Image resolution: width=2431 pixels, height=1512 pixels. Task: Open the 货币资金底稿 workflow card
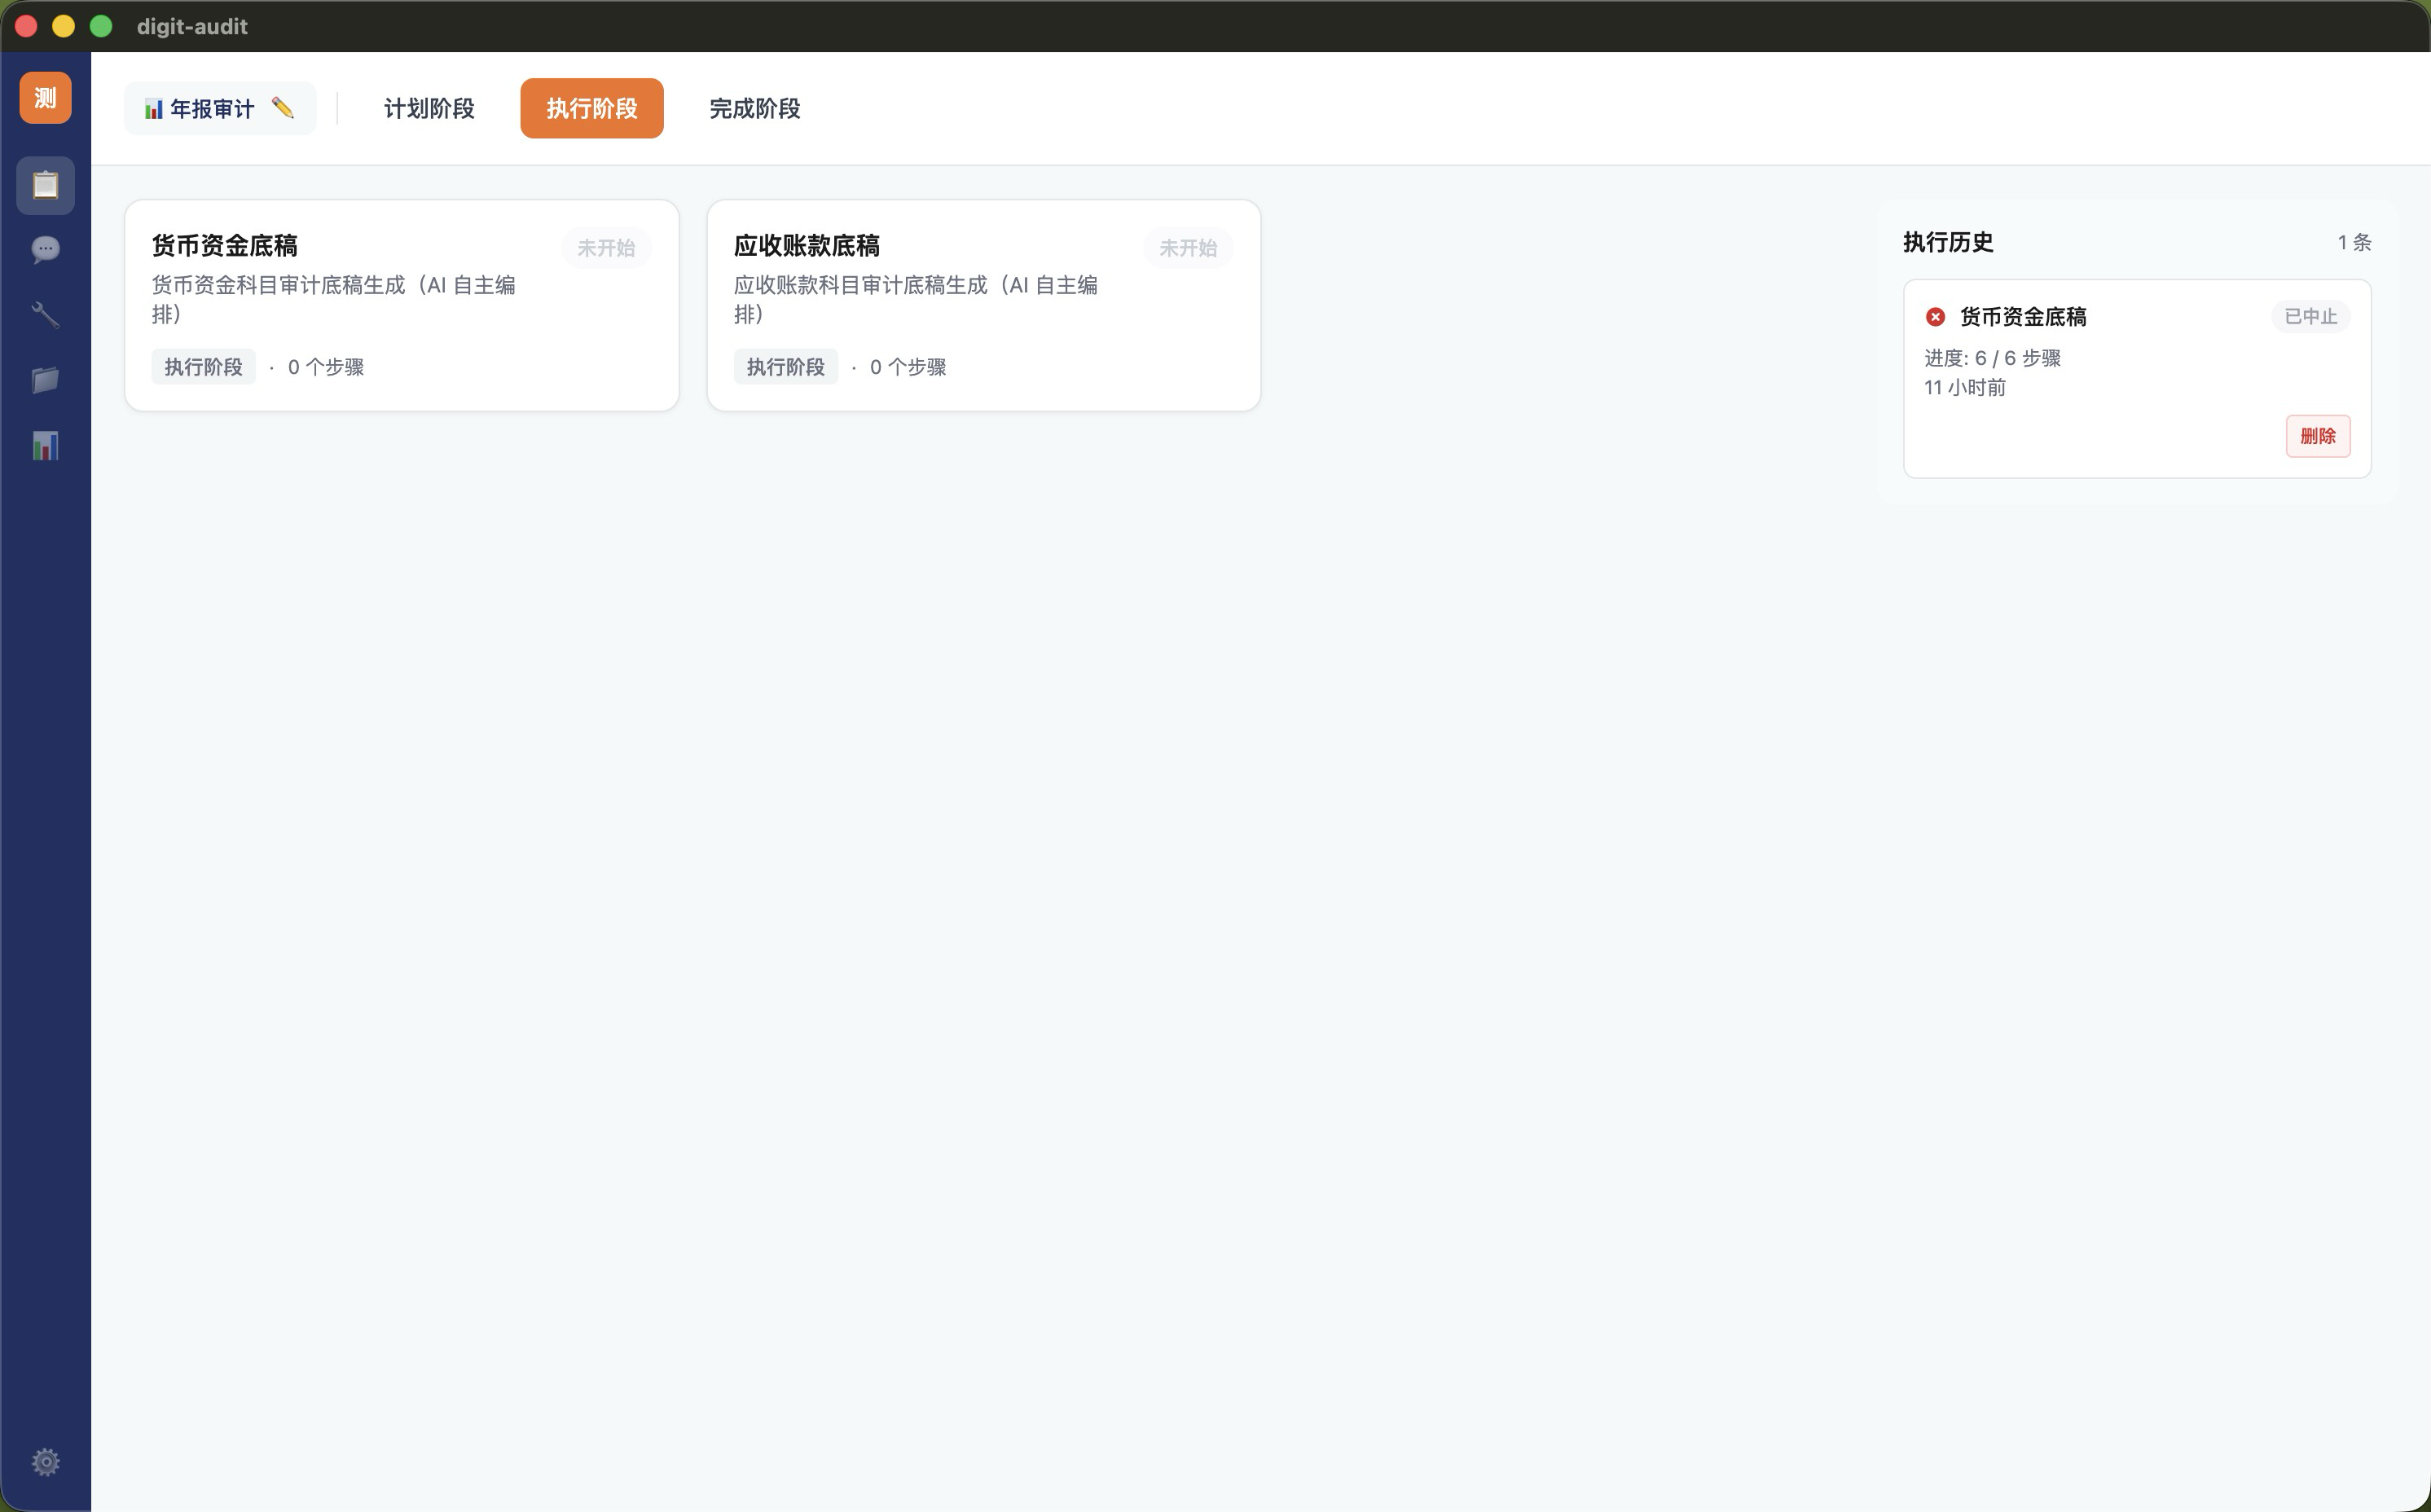[402, 305]
